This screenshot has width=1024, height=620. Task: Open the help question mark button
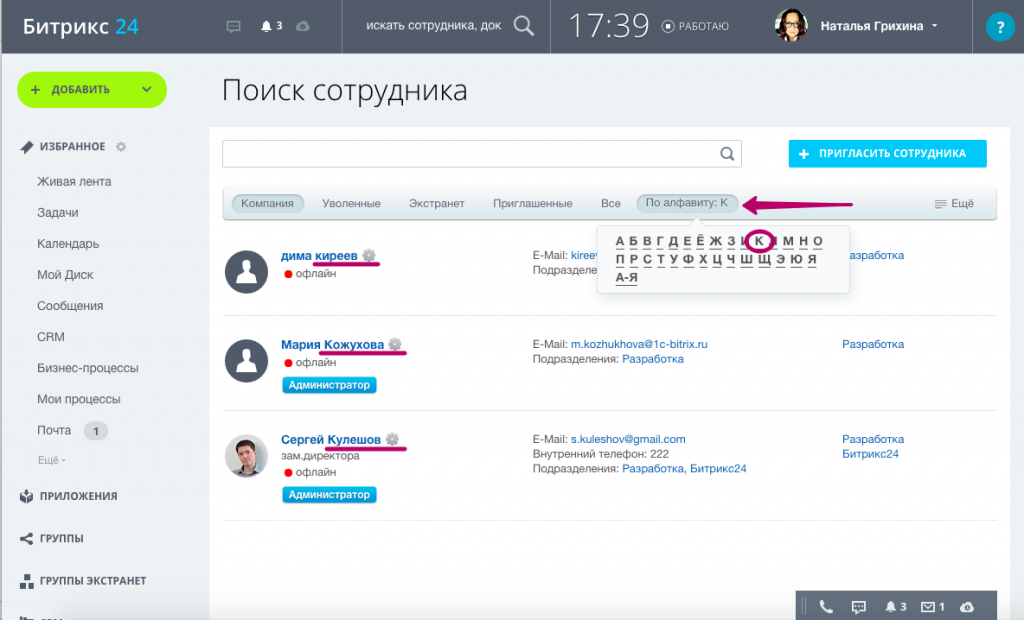[999, 27]
